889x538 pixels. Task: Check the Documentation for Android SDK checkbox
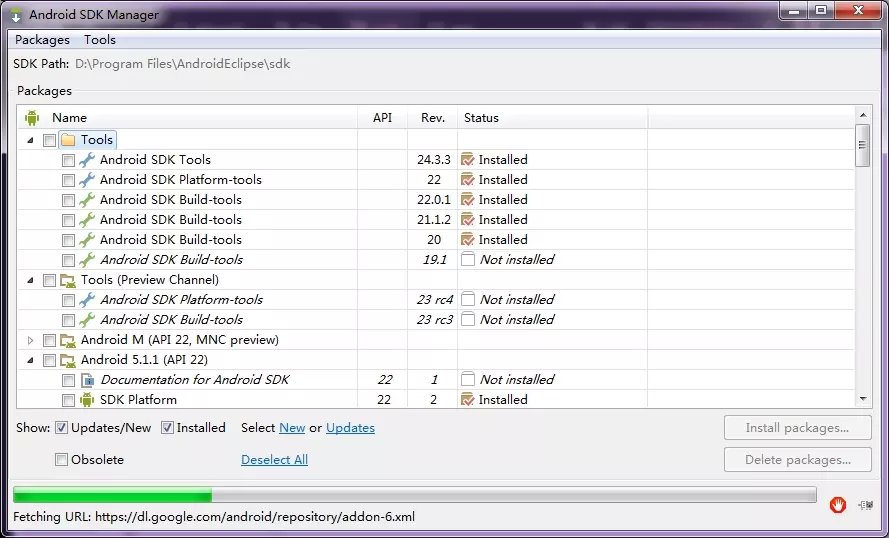point(68,380)
